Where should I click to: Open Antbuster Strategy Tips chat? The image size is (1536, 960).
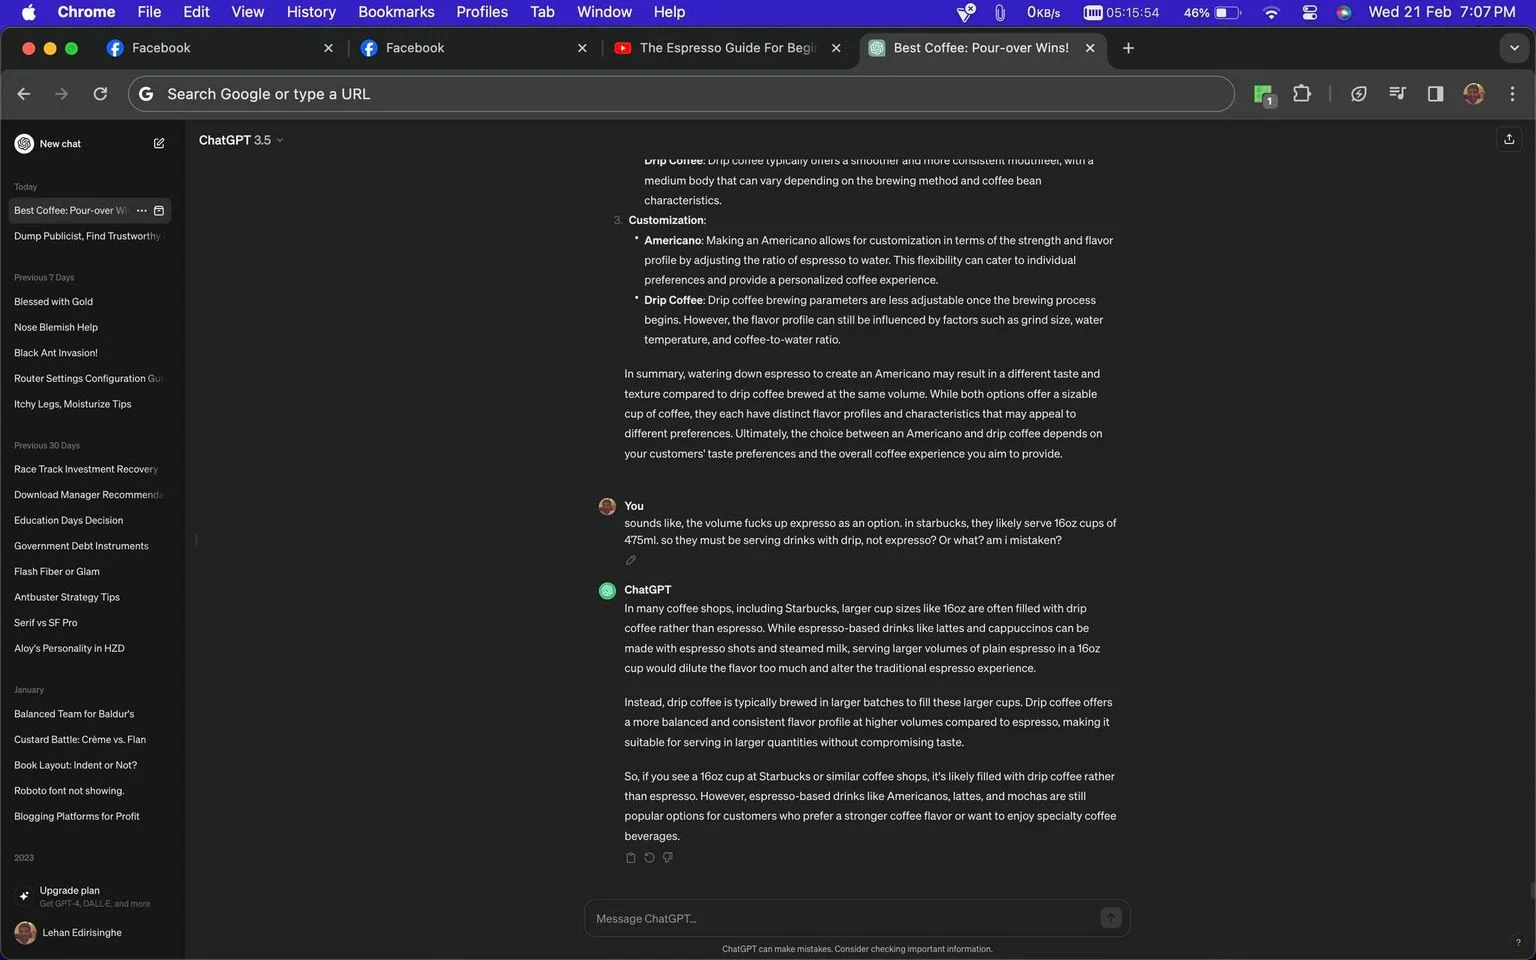click(x=67, y=598)
